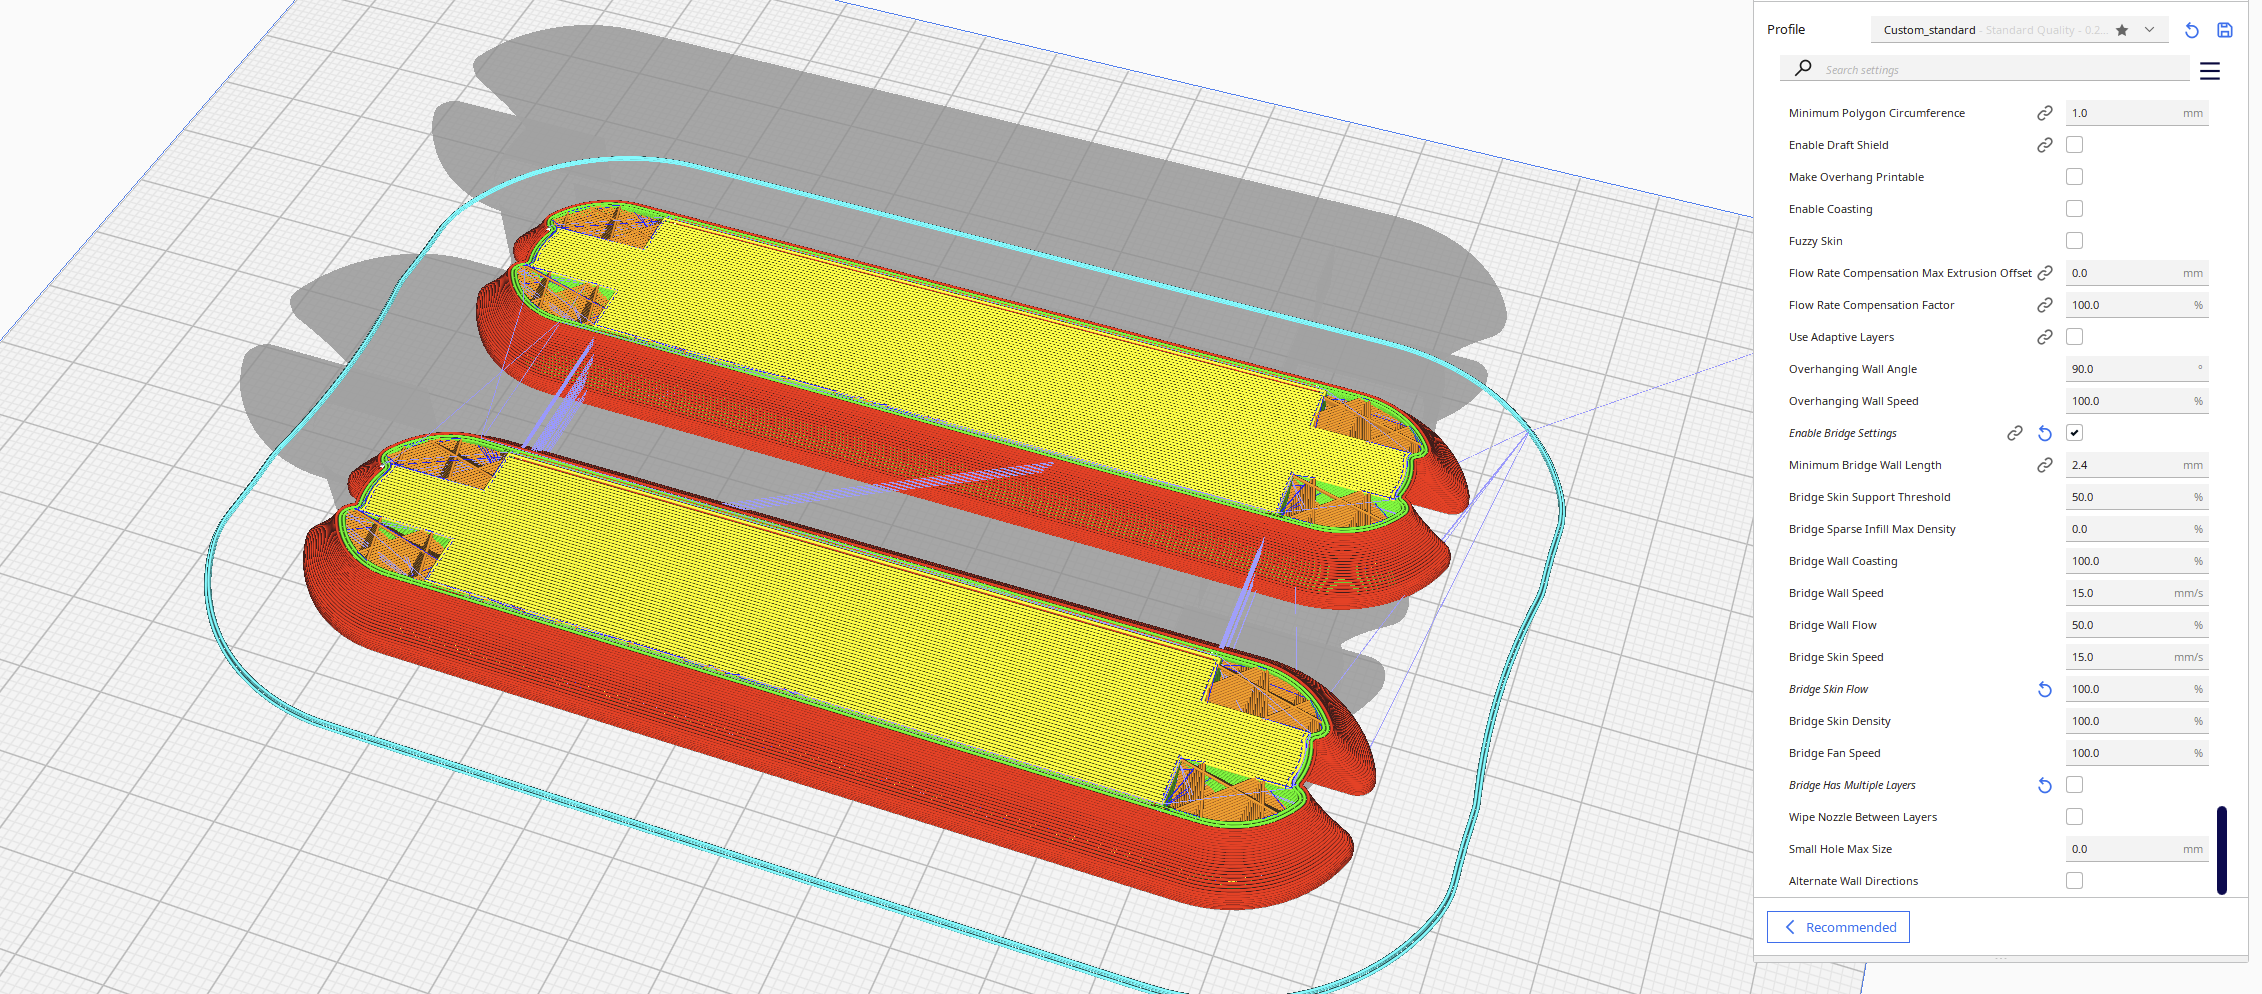The height and width of the screenshot is (994, 2262).
Task: Reset Bridge Skin Flow with its revert arrow
Action: click(2044, 689)
